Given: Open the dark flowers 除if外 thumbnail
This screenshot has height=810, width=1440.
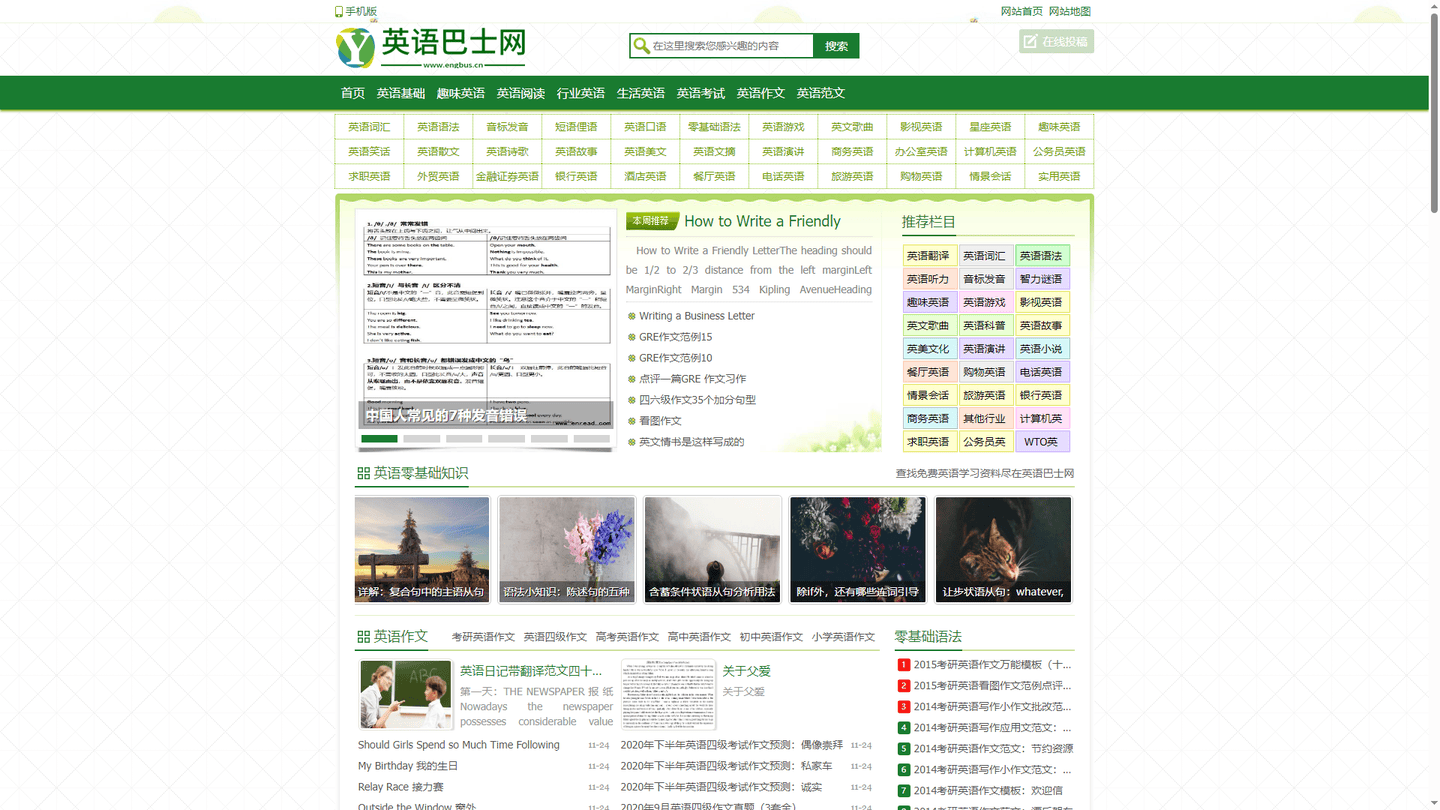Looking at the screenshot, I should click(x=858, y=550).
